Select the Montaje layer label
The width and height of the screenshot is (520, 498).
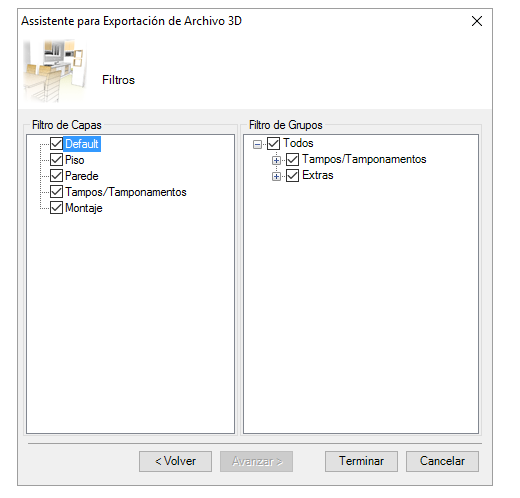[84, 208]
